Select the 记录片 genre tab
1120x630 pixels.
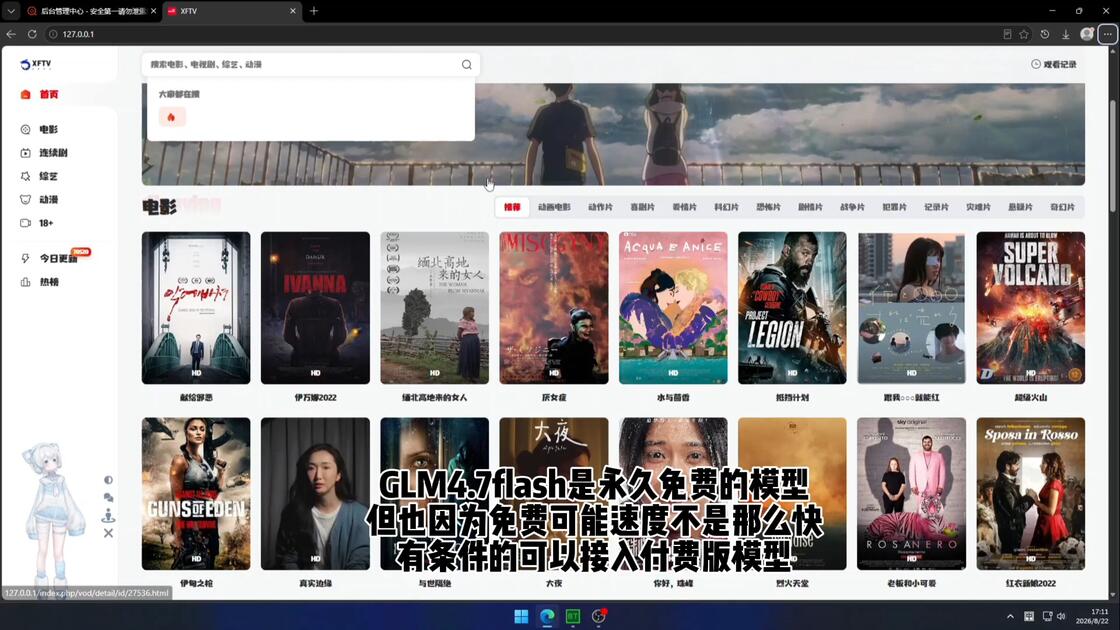point(936,207)
